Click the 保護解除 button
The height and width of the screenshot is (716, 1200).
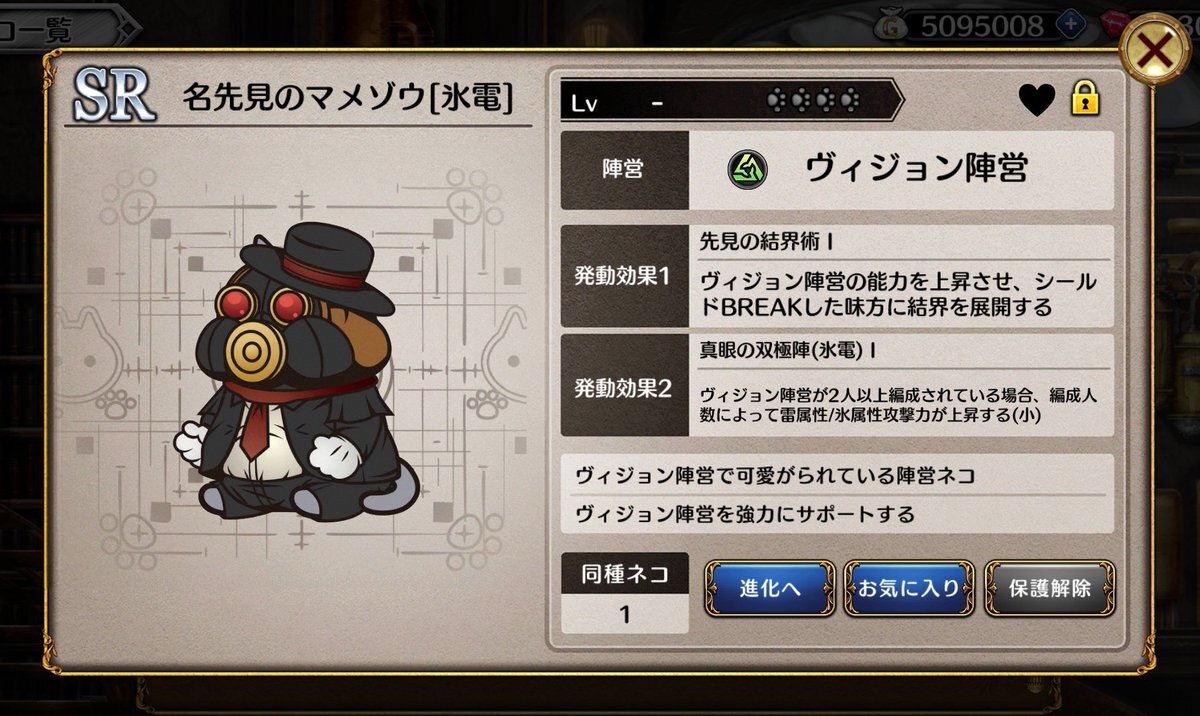(x=1050, y=588)
